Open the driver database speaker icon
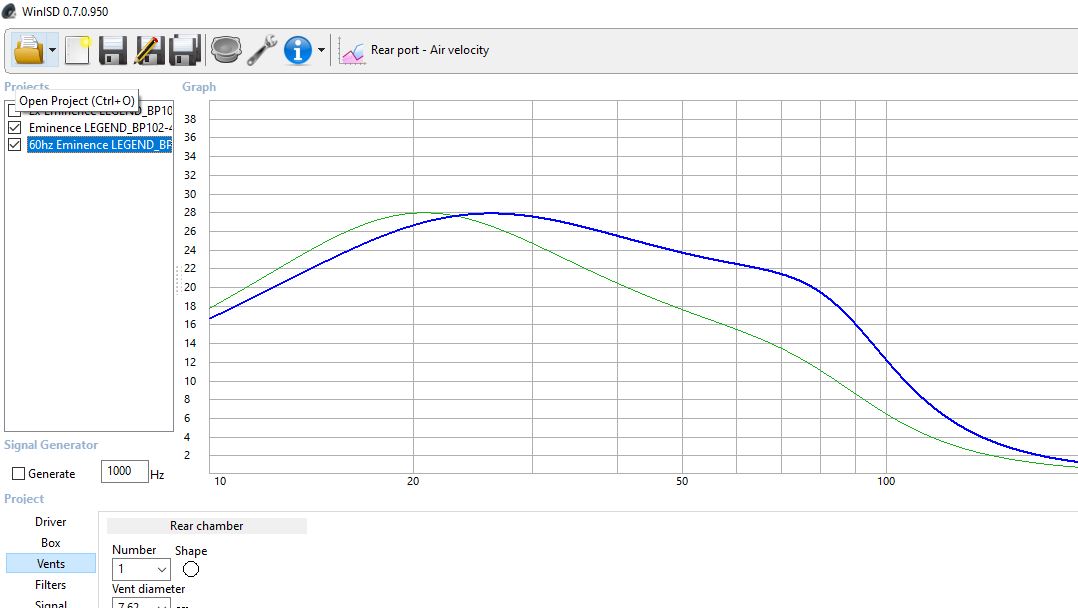Screen dimensions: 1078x608 coord(226,50)
